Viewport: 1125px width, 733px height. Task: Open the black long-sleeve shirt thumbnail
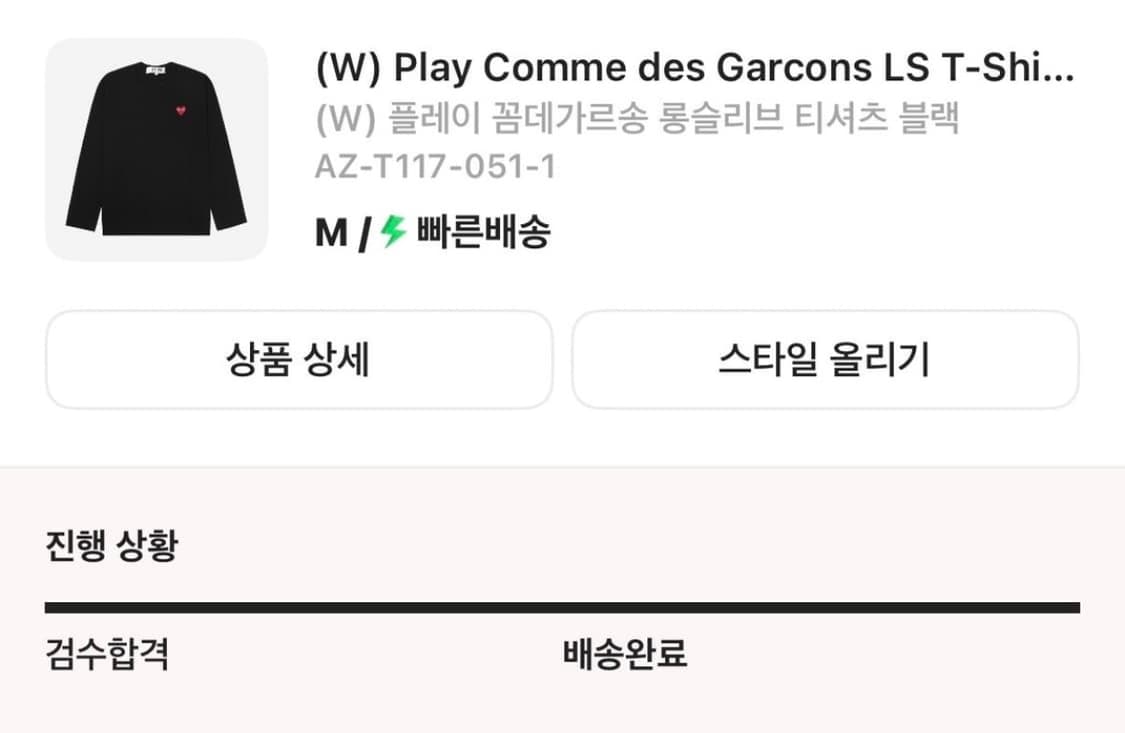[x=156, y=149]
